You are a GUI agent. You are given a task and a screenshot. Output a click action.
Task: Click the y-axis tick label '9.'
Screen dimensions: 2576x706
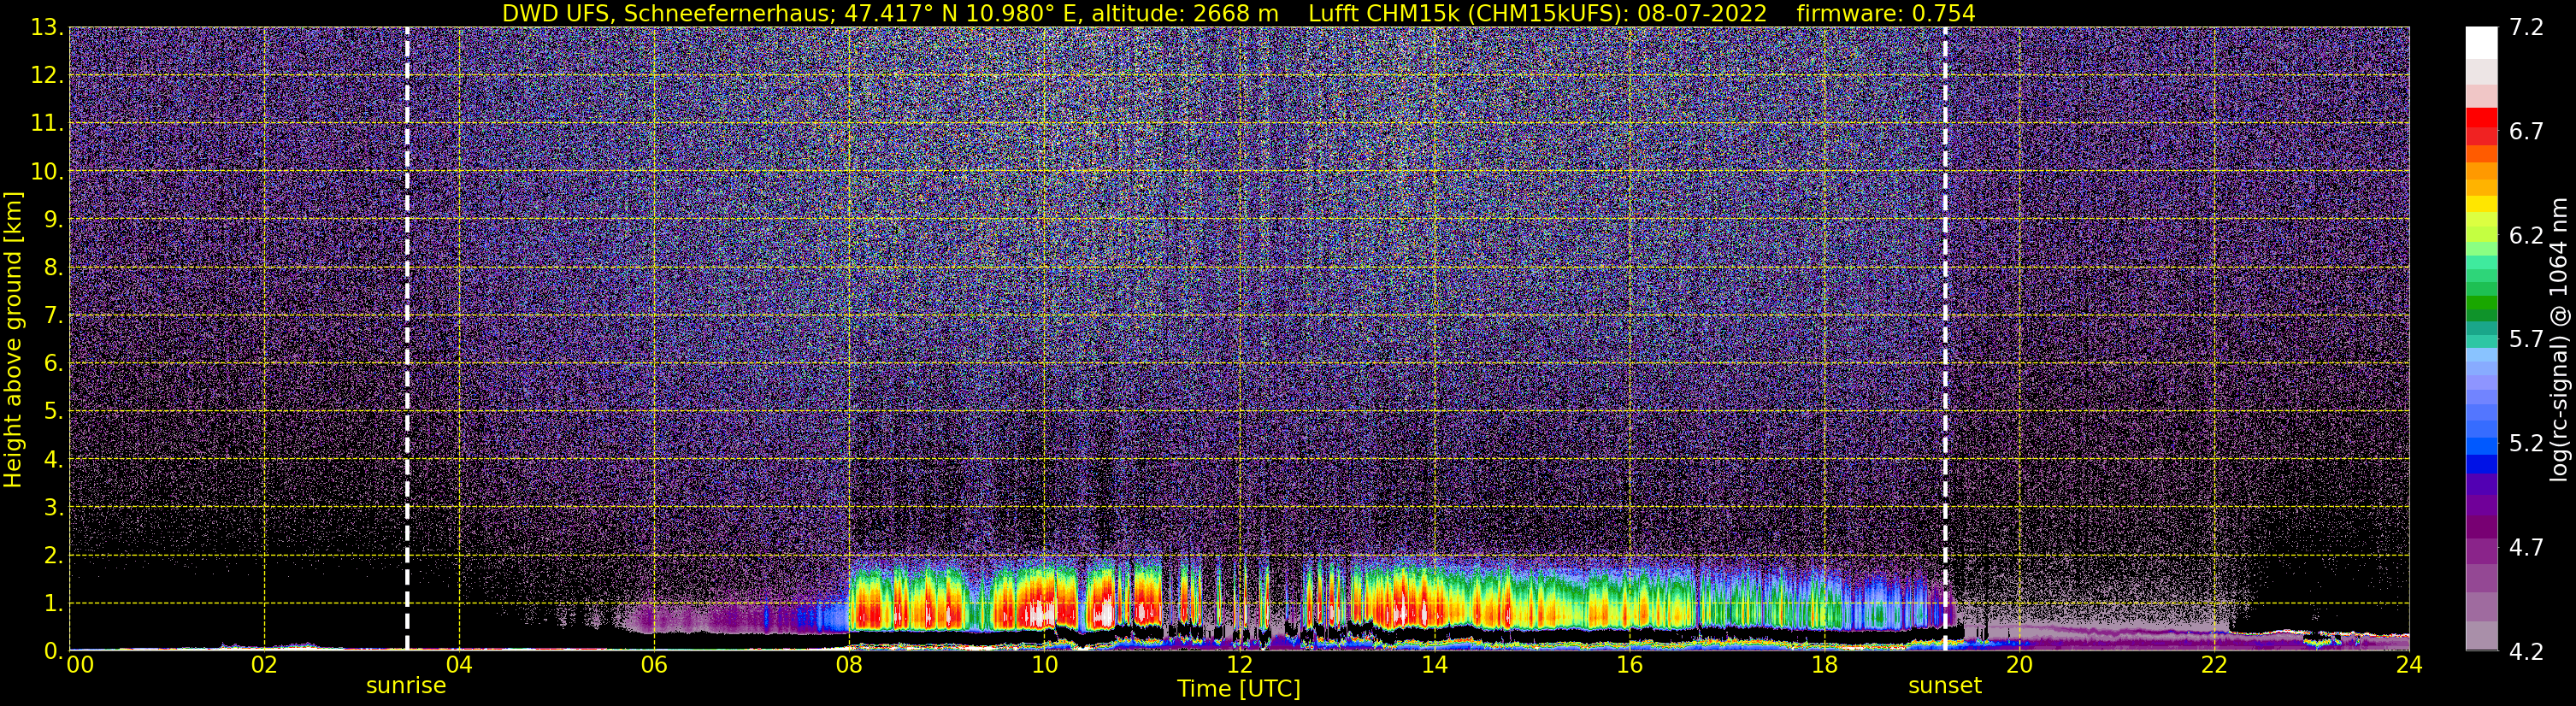pyautogui.click(x=54, y=220)
